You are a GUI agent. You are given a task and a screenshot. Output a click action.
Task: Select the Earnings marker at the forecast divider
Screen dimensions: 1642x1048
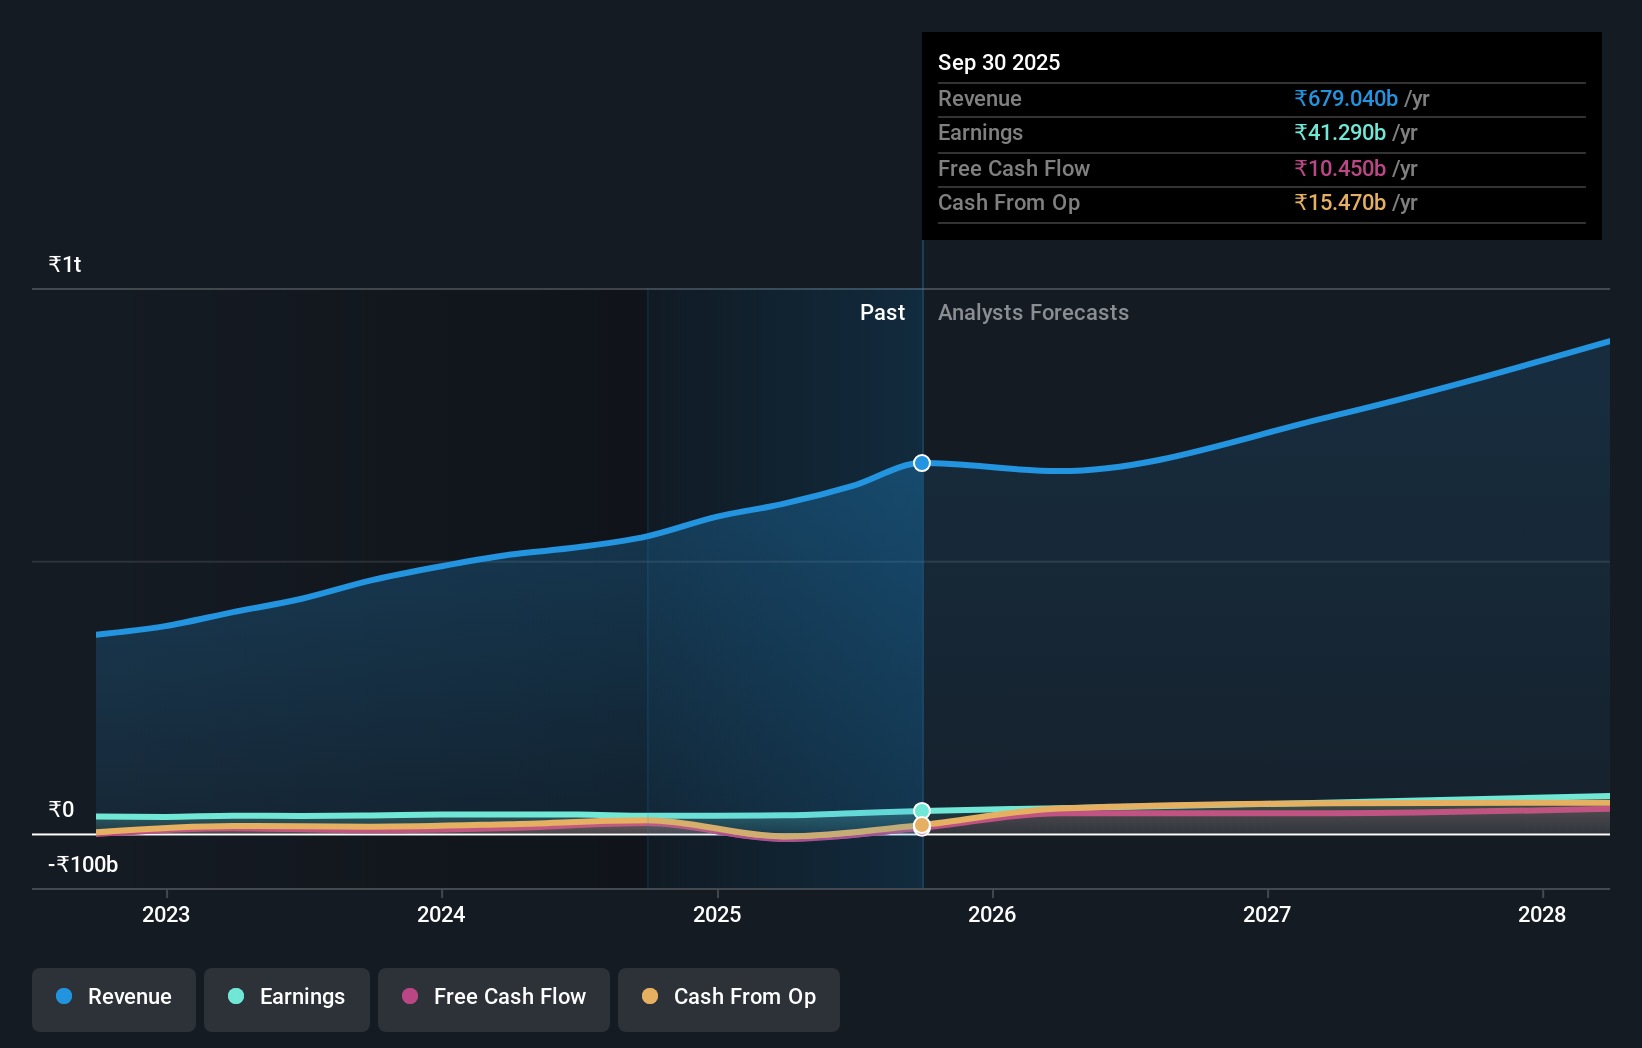(x=920, y=809)
